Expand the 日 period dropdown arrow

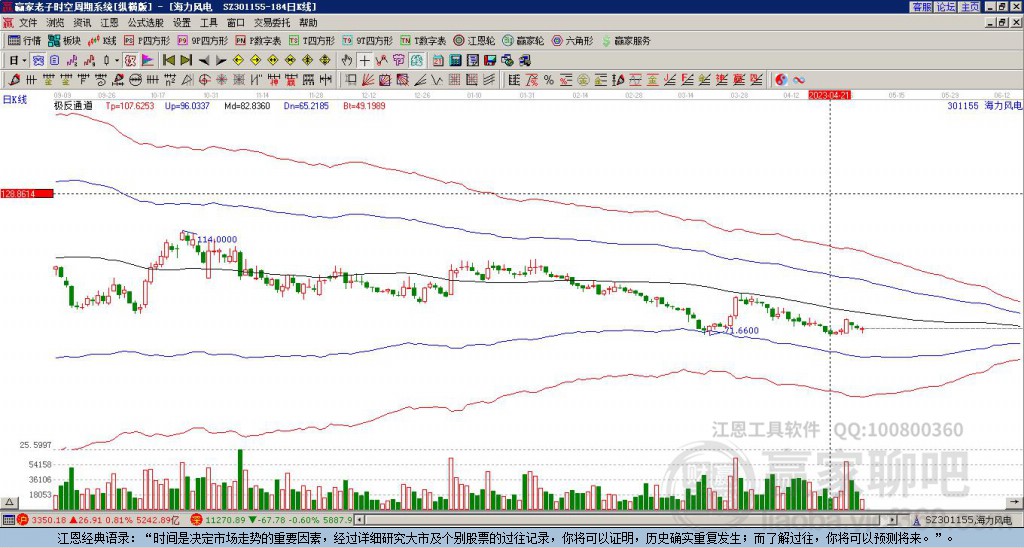click(x=24, y=60)
